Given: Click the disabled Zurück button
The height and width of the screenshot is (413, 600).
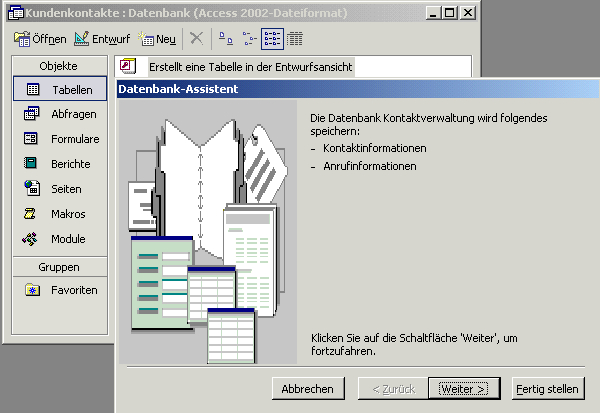Looking at the screenshot, I should tap(393, 389).
